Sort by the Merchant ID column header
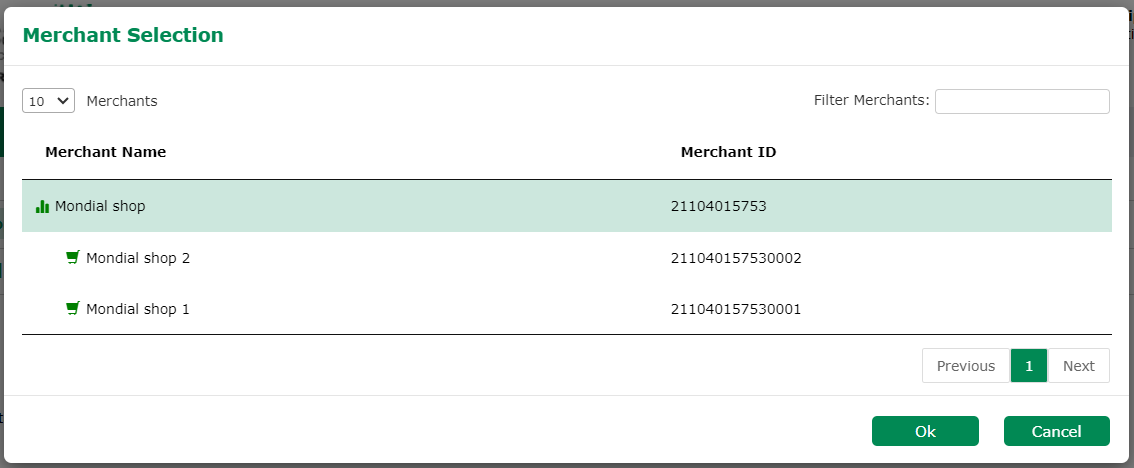The height and width of the screenshot is (468, 1134). pos(728,152)
